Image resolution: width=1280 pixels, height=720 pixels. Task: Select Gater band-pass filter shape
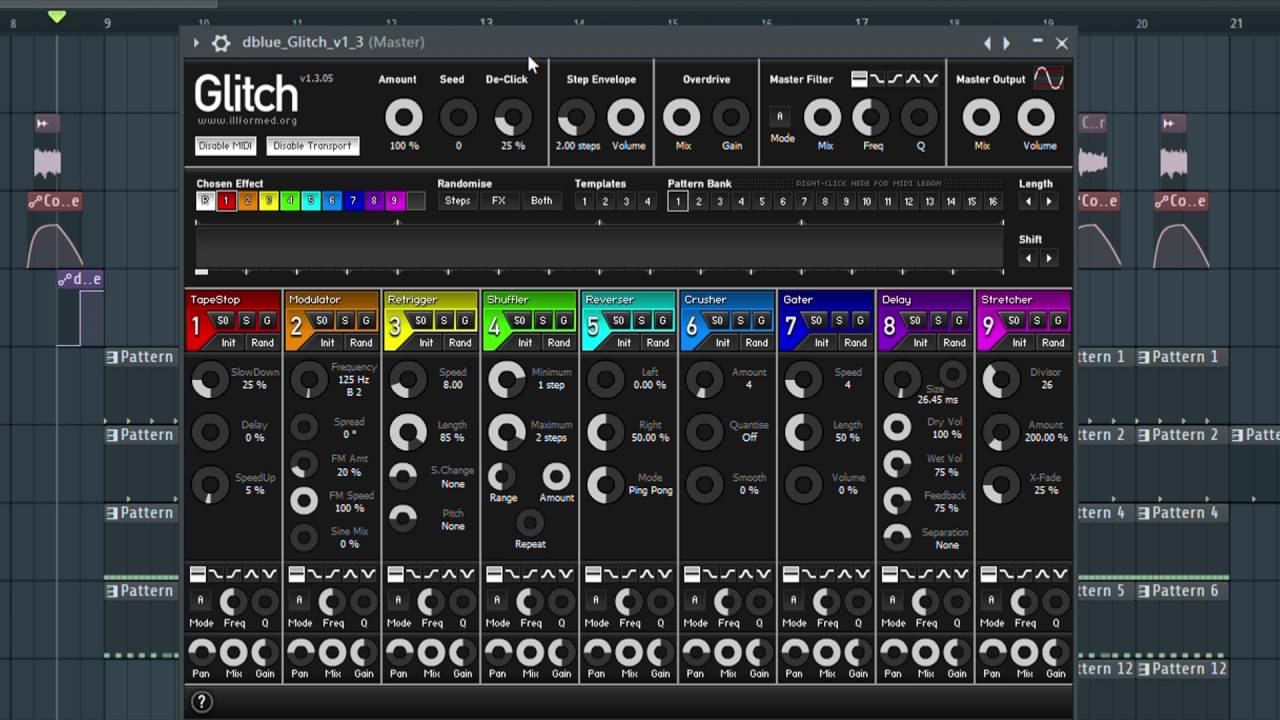846,574
